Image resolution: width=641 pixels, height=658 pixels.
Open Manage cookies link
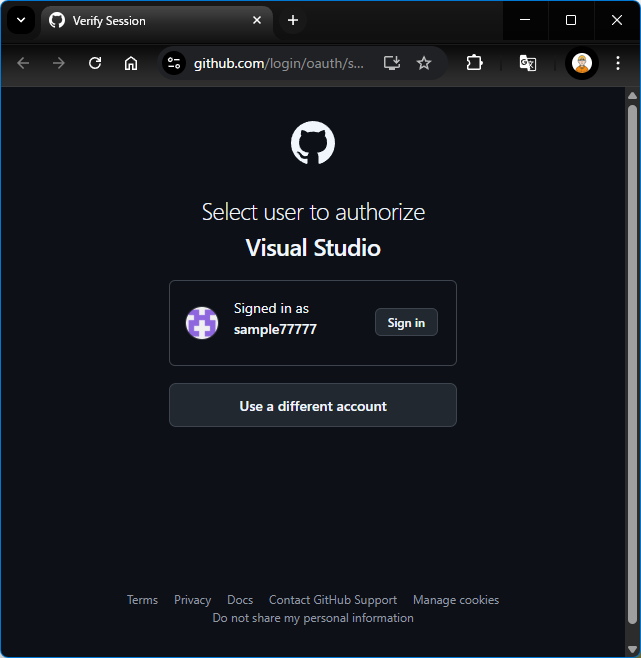tap(456, 600)
